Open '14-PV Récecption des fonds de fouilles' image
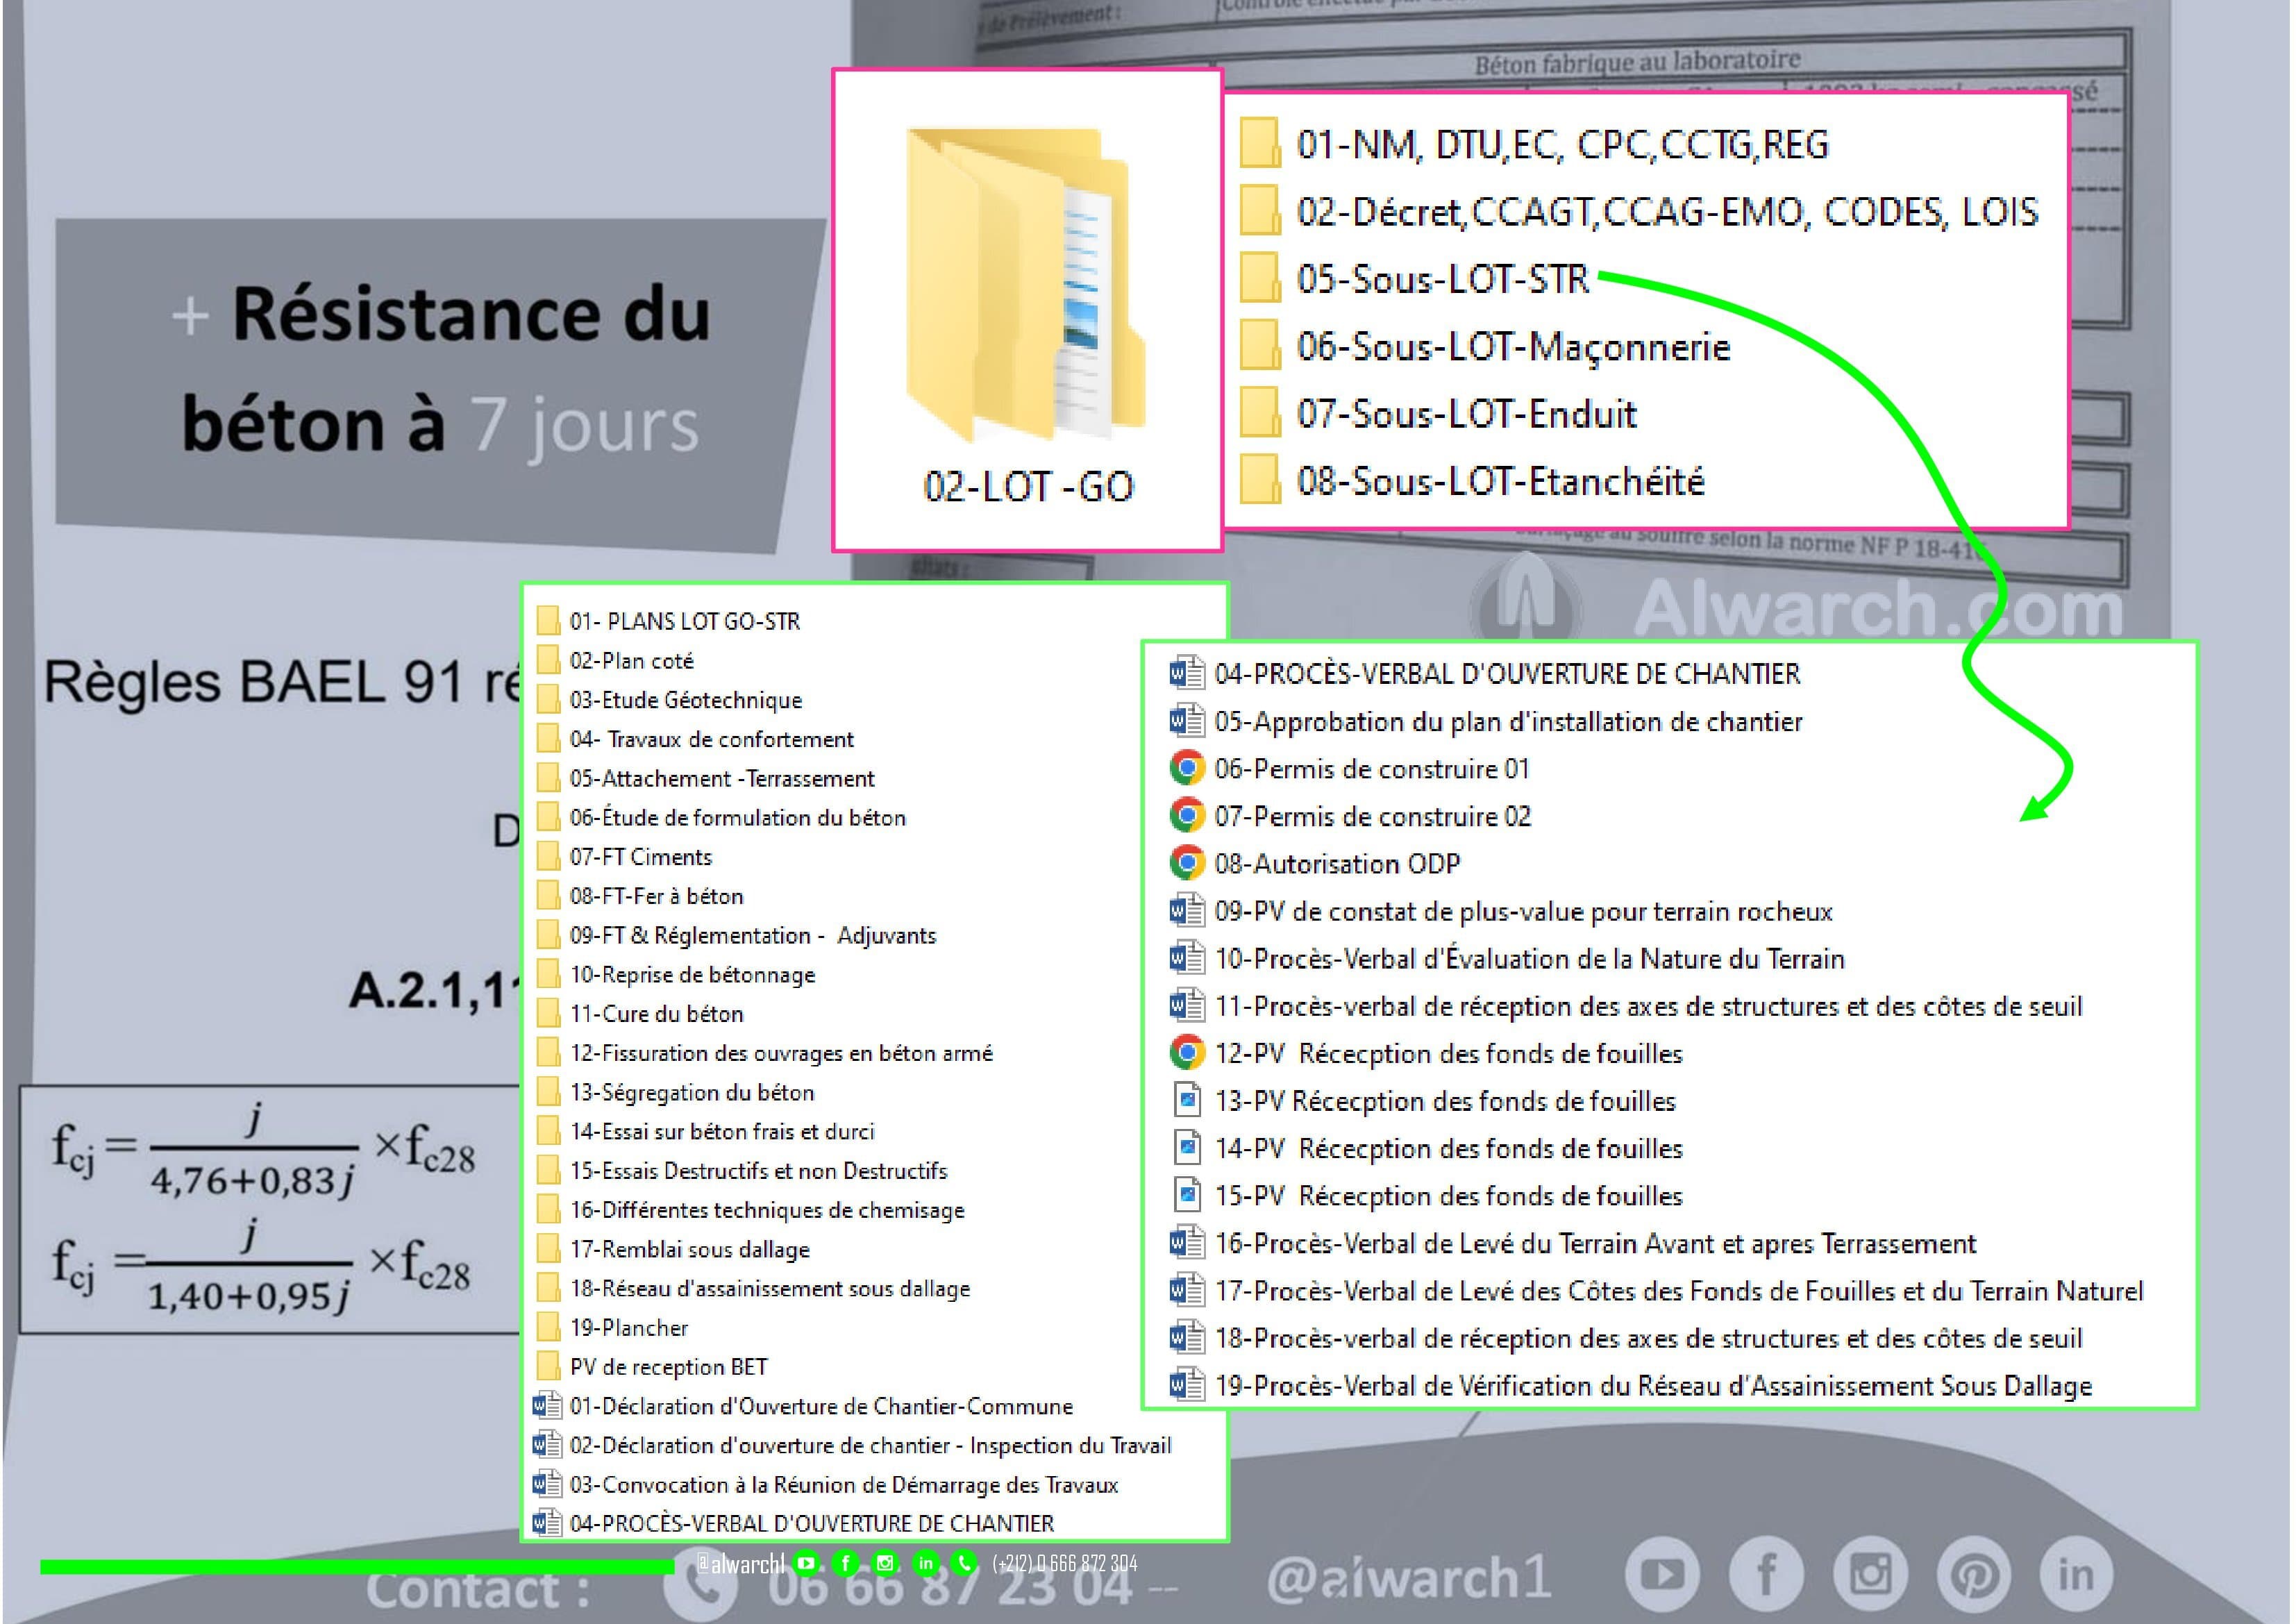This screenshot has height=1624, width=2296. [x=1448, y=1148]
